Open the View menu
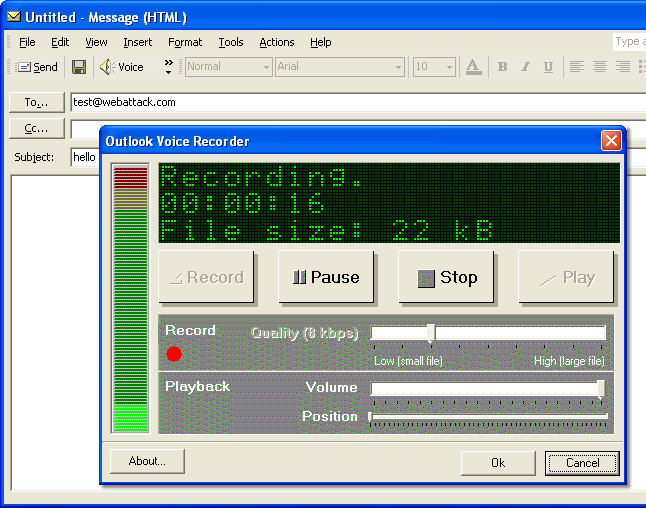Viewport: 646px width, 508px height. (96, 42)
